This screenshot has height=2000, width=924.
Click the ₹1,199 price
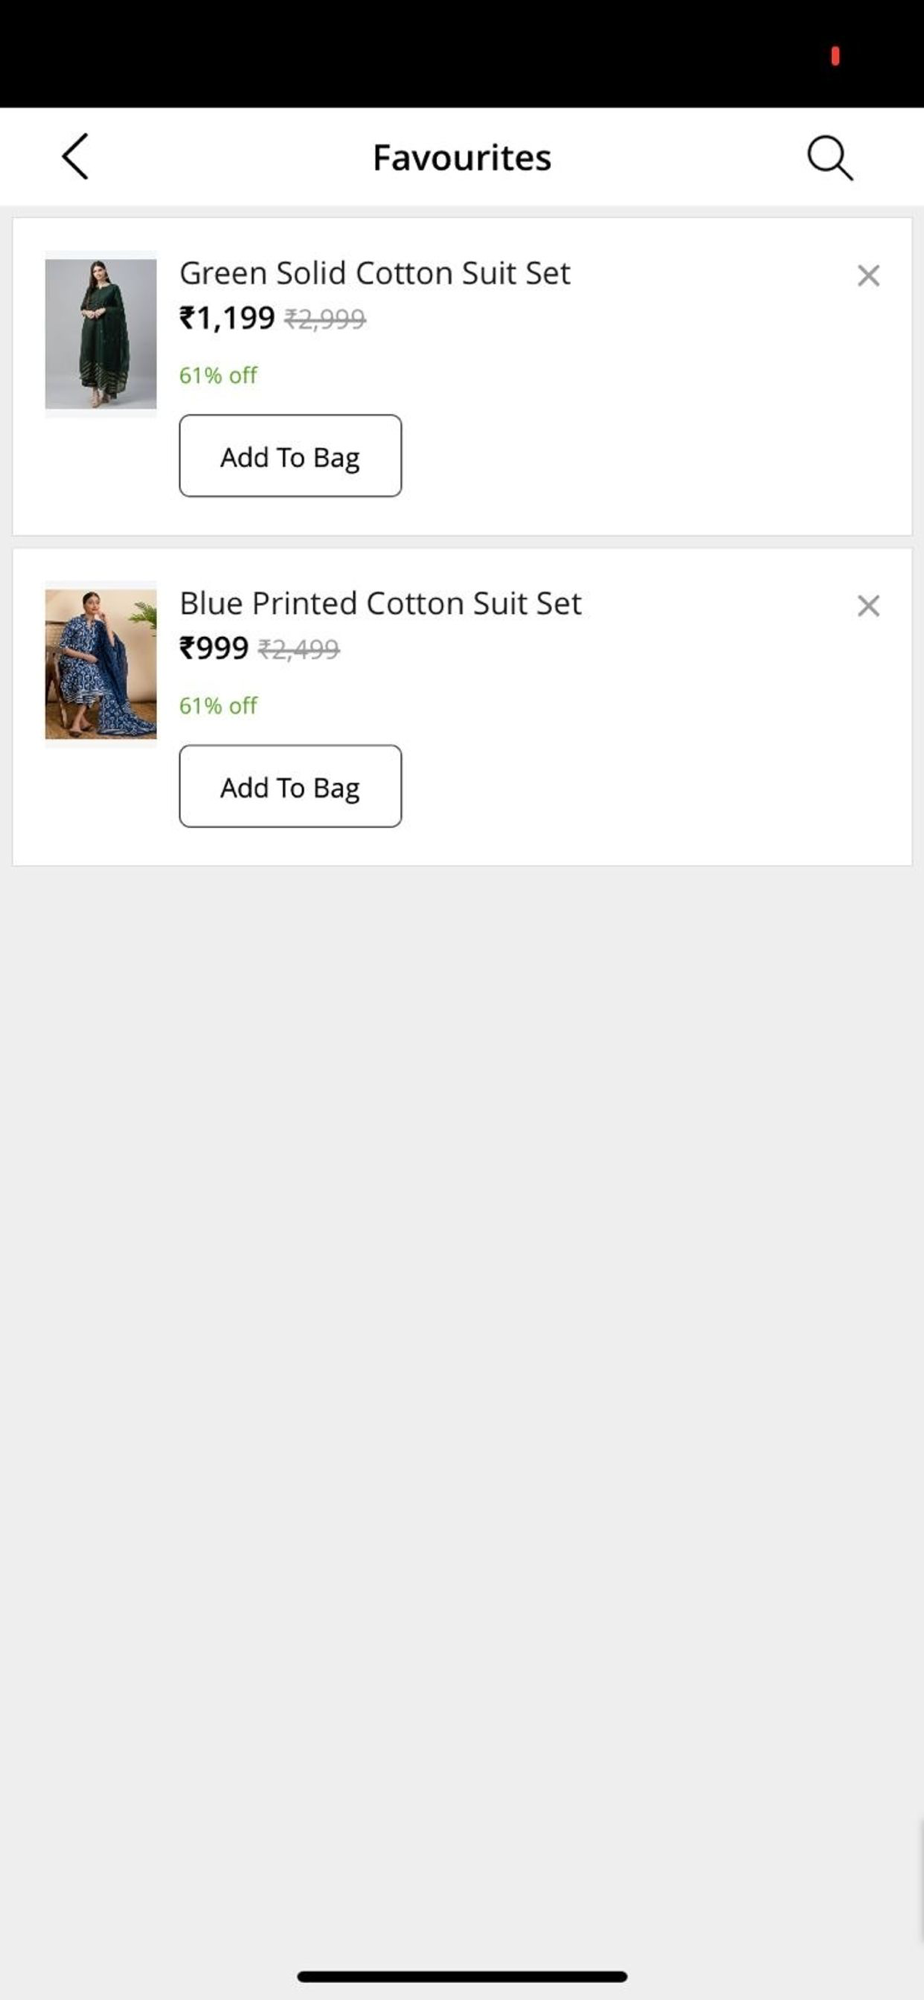227,318
